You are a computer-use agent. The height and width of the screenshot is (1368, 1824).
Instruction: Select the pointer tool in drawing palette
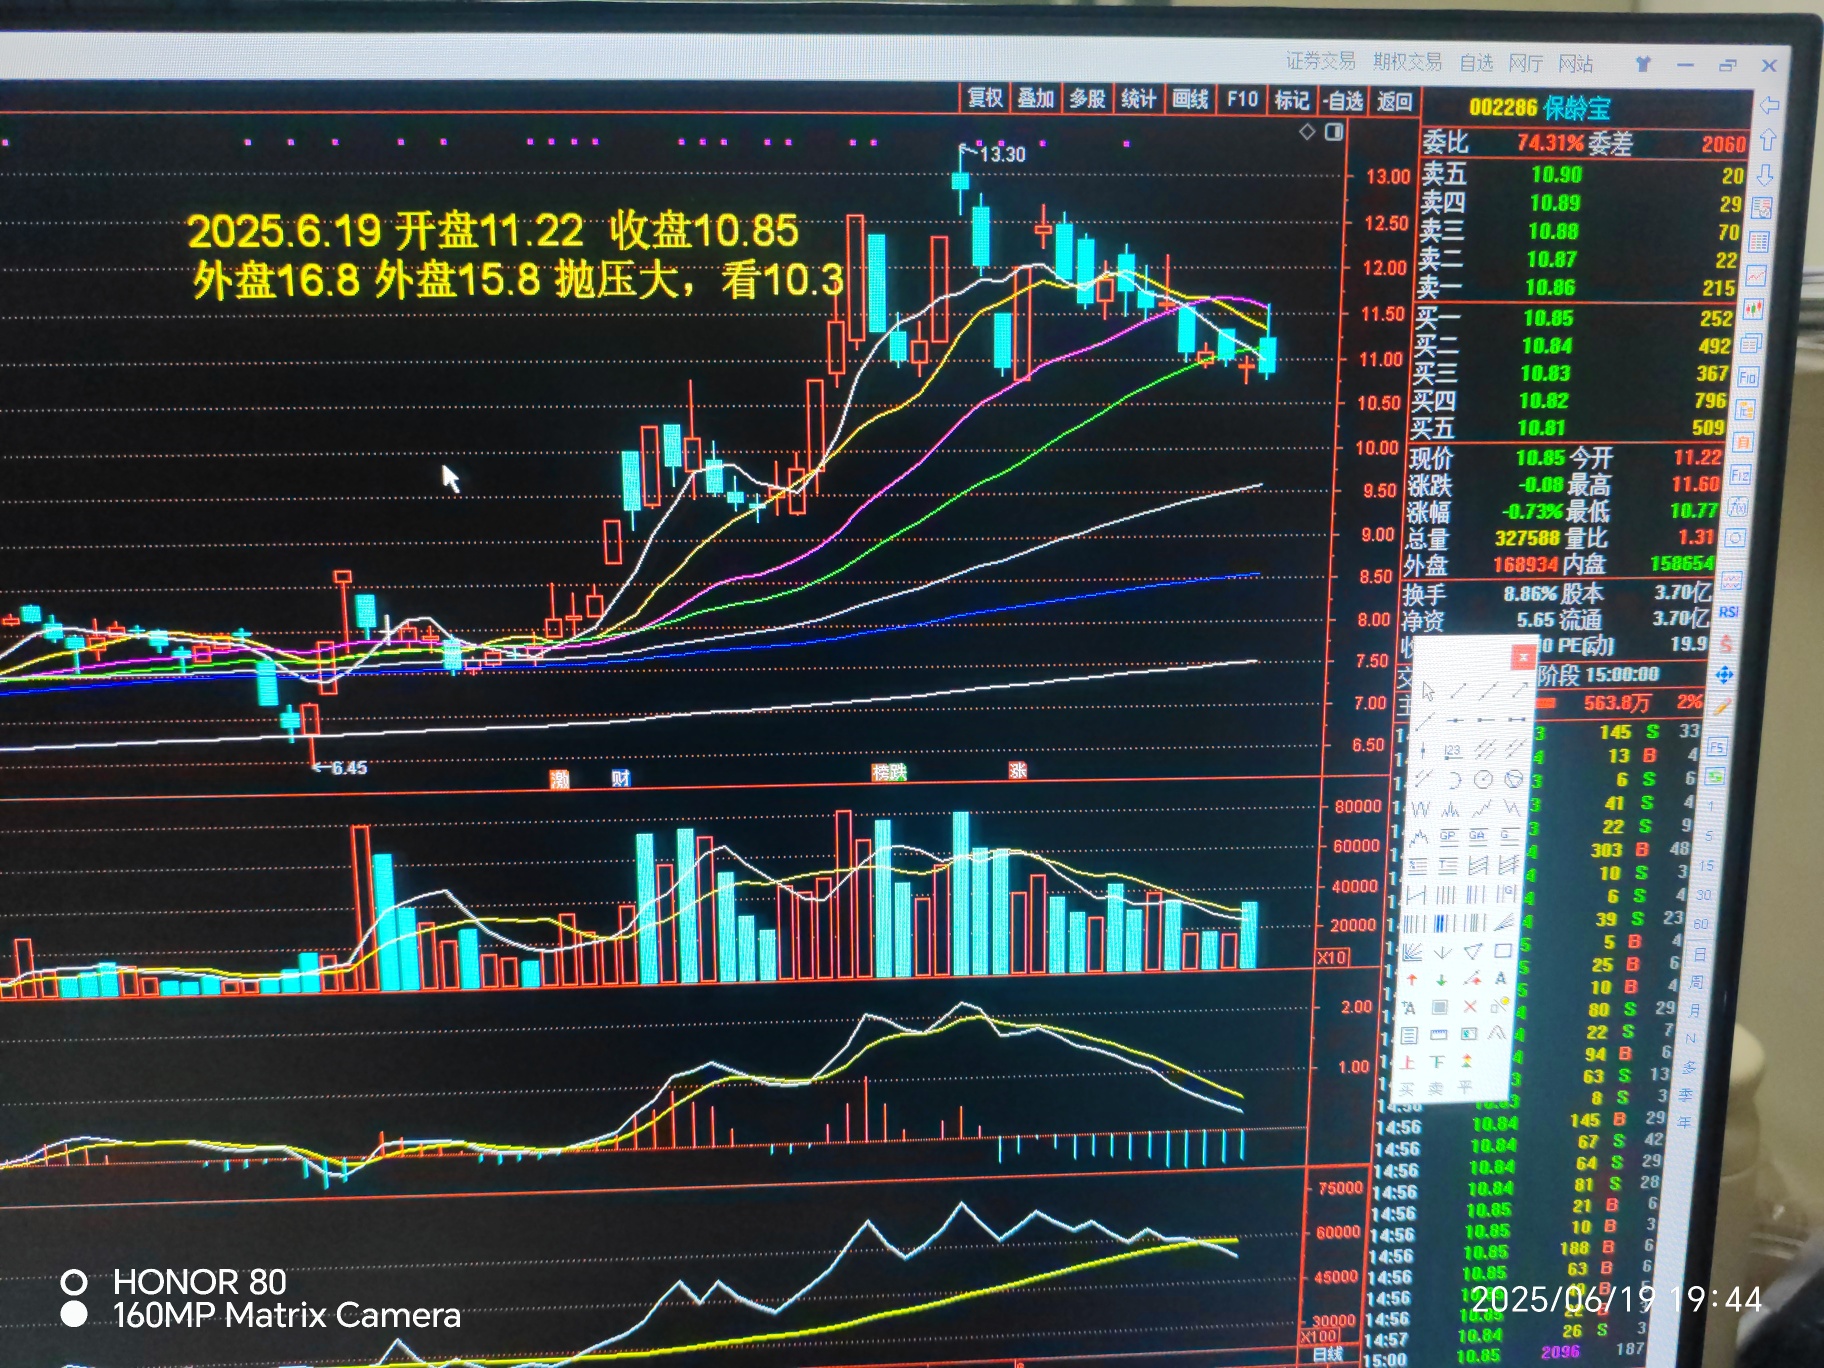tap(1428, 691)
